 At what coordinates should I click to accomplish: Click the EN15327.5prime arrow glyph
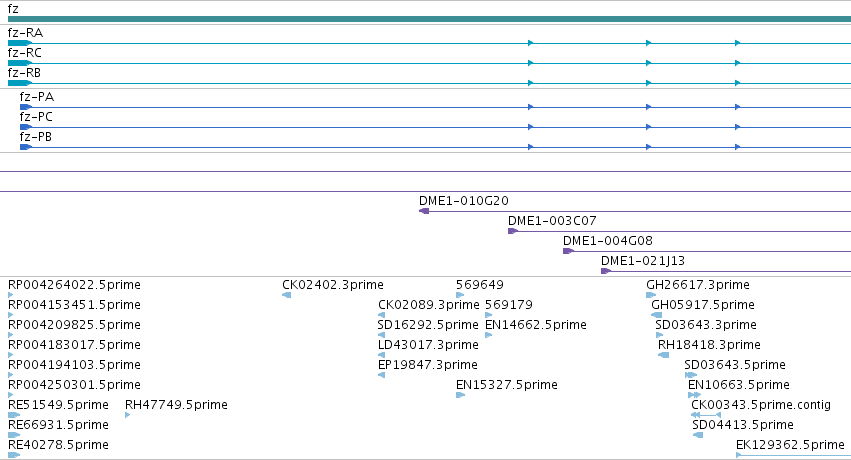[461, 395]
